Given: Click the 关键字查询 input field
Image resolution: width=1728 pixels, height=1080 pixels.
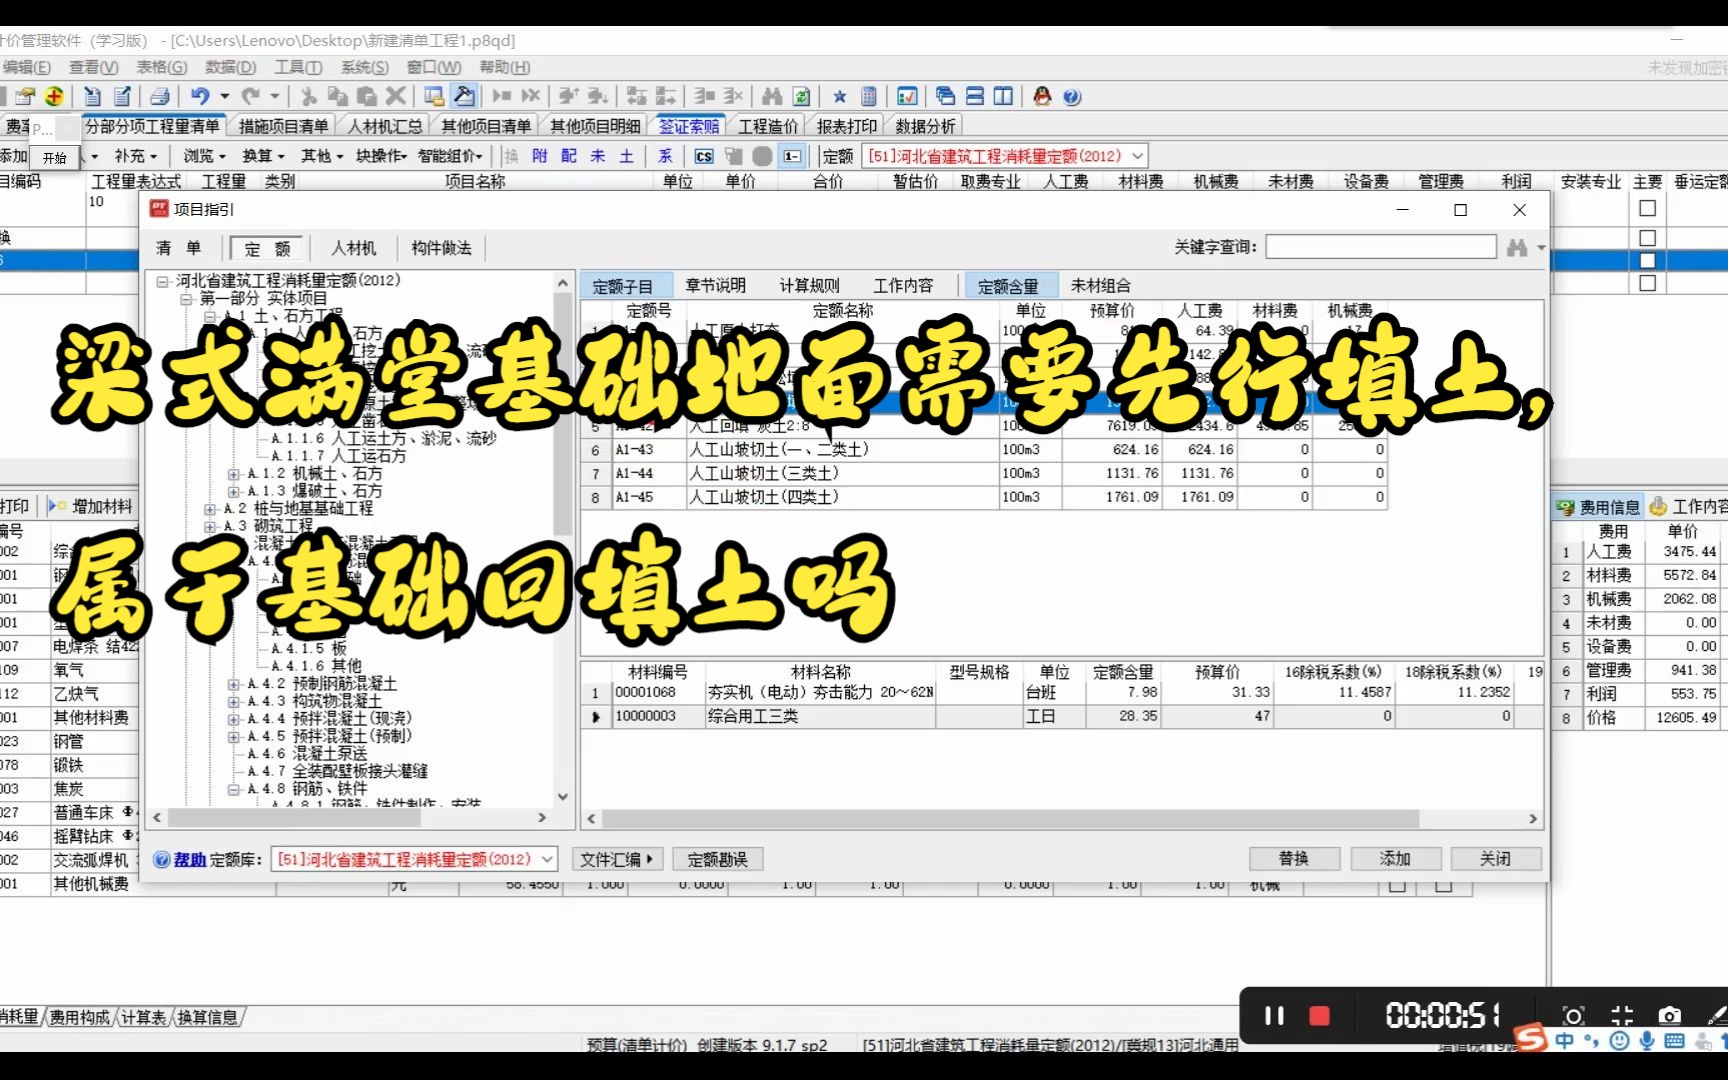Looking at the screenshot, I should pyautogui.click(x=1381, y=247).
